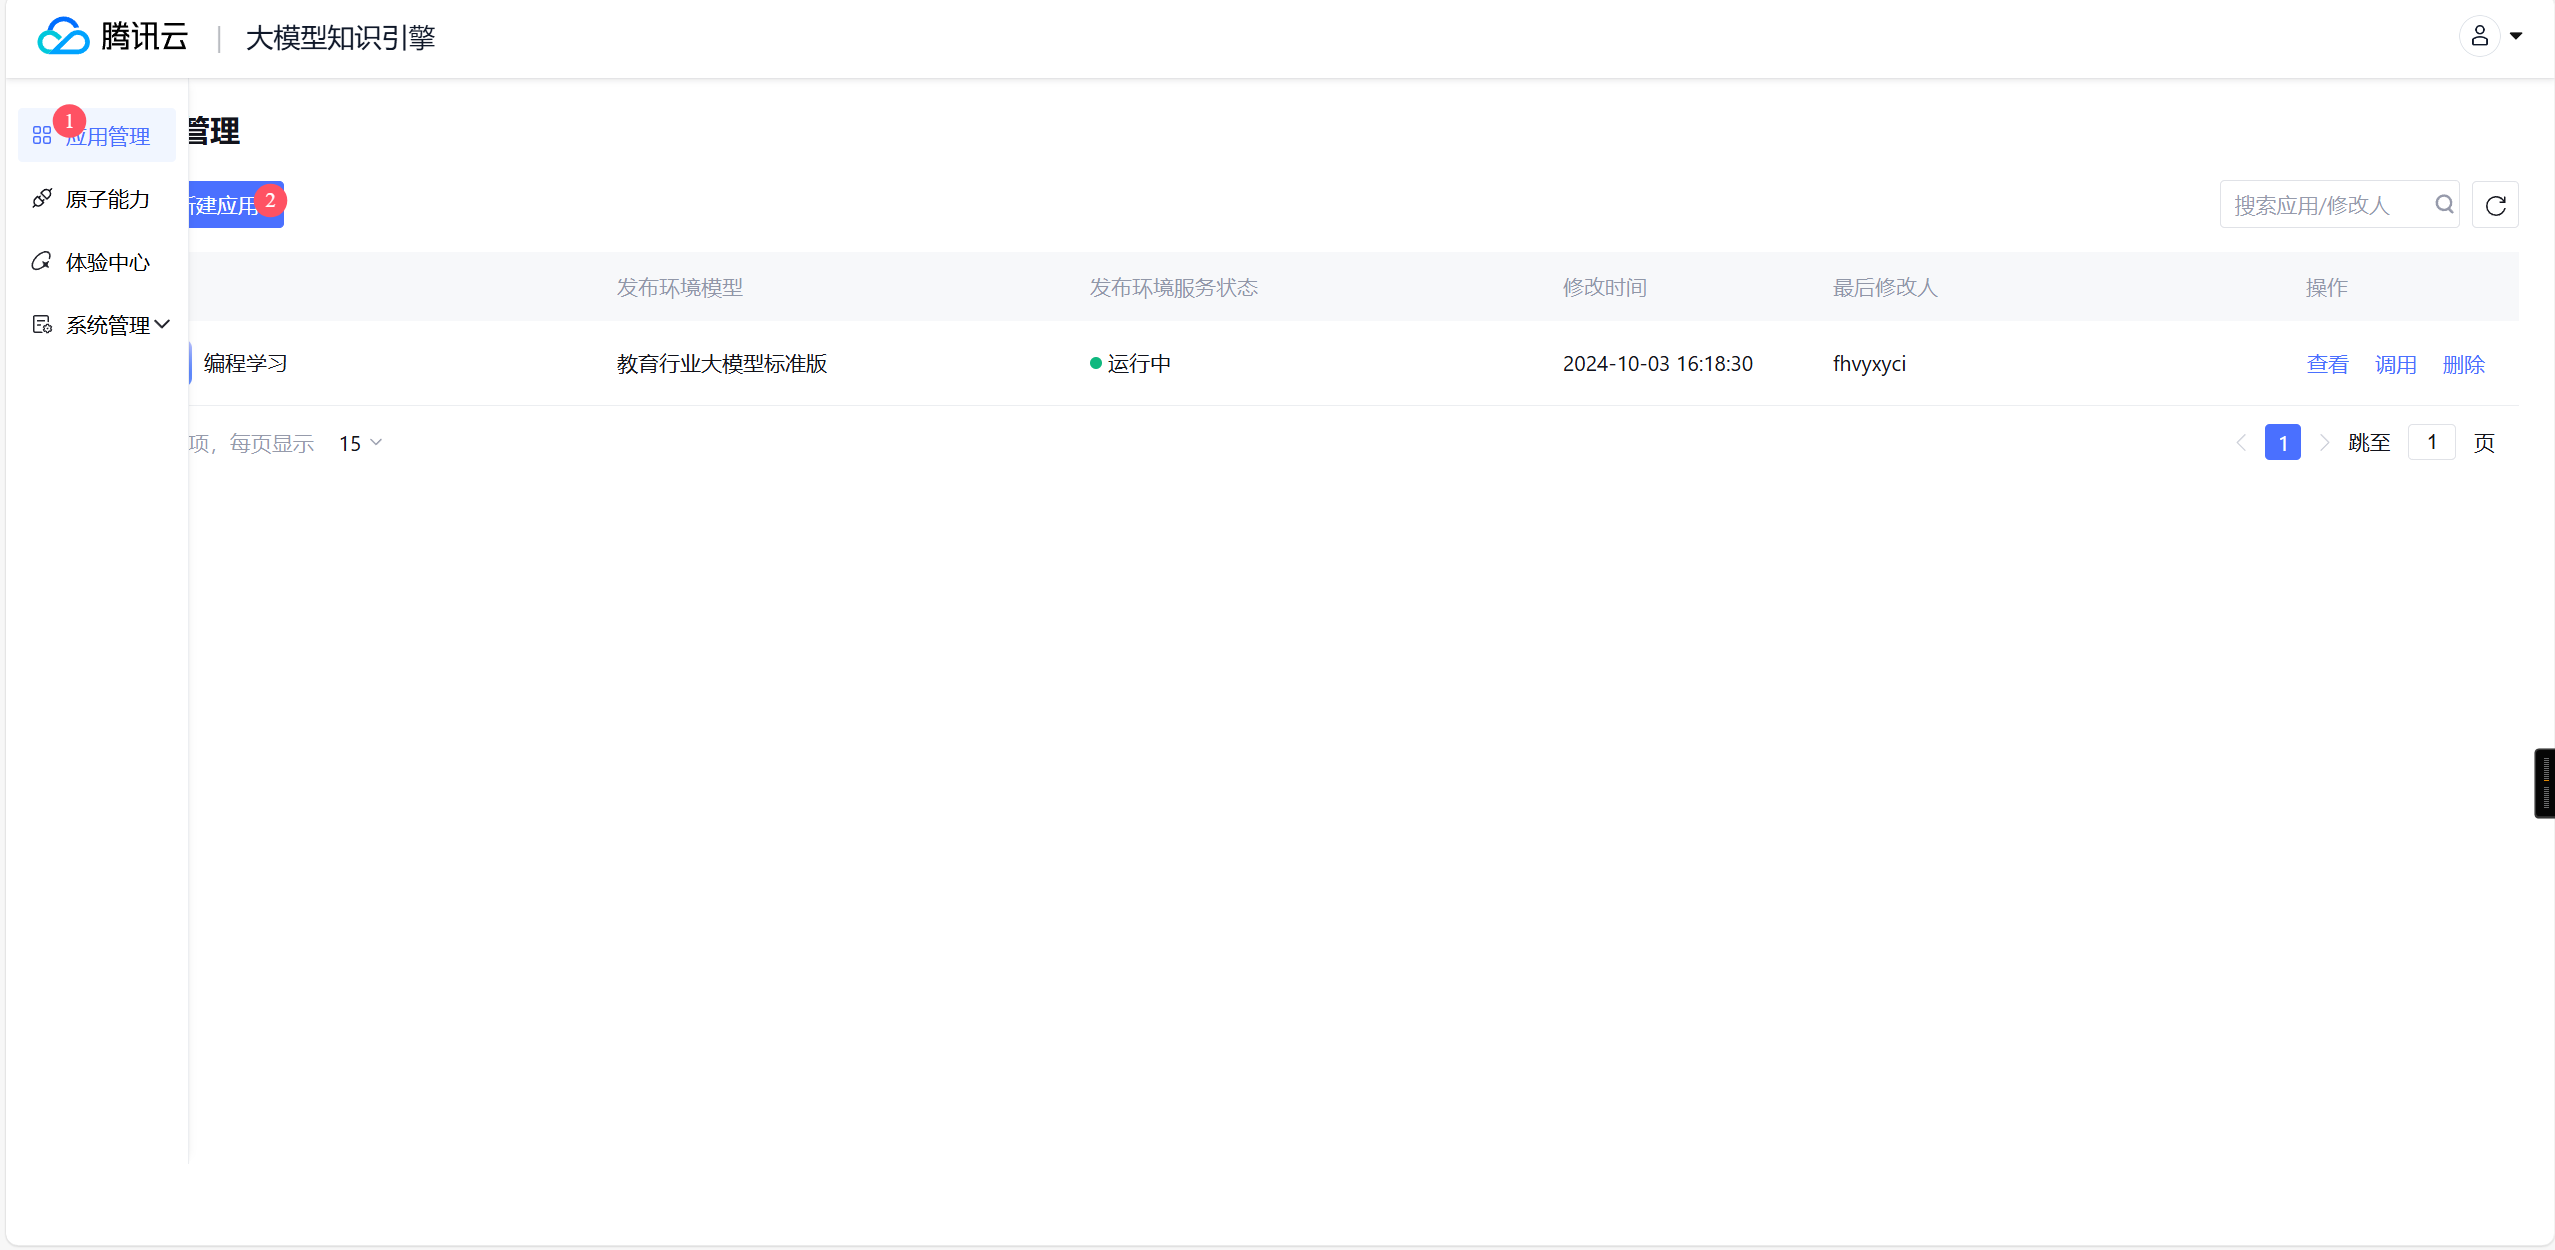This screenshot has height=1250, width=2555.
Task: Click 查看 for 编程学习
Action: click(2327, 364)
